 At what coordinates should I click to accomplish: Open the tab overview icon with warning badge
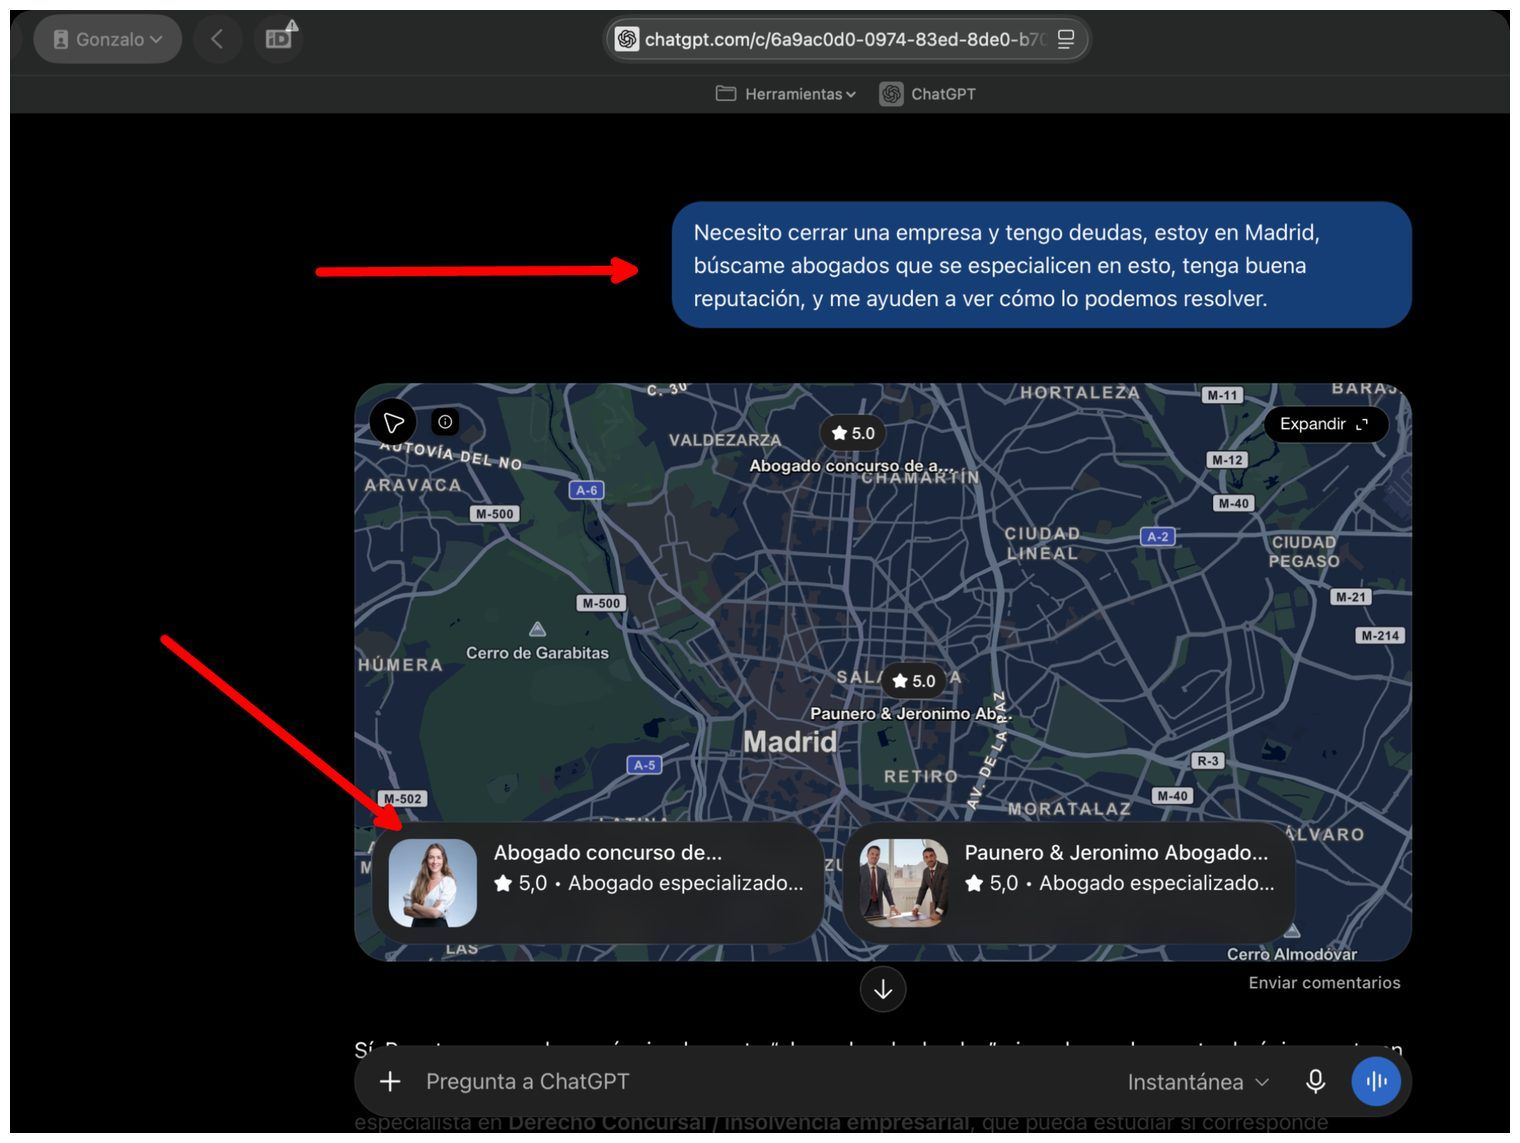coord(280,39)
